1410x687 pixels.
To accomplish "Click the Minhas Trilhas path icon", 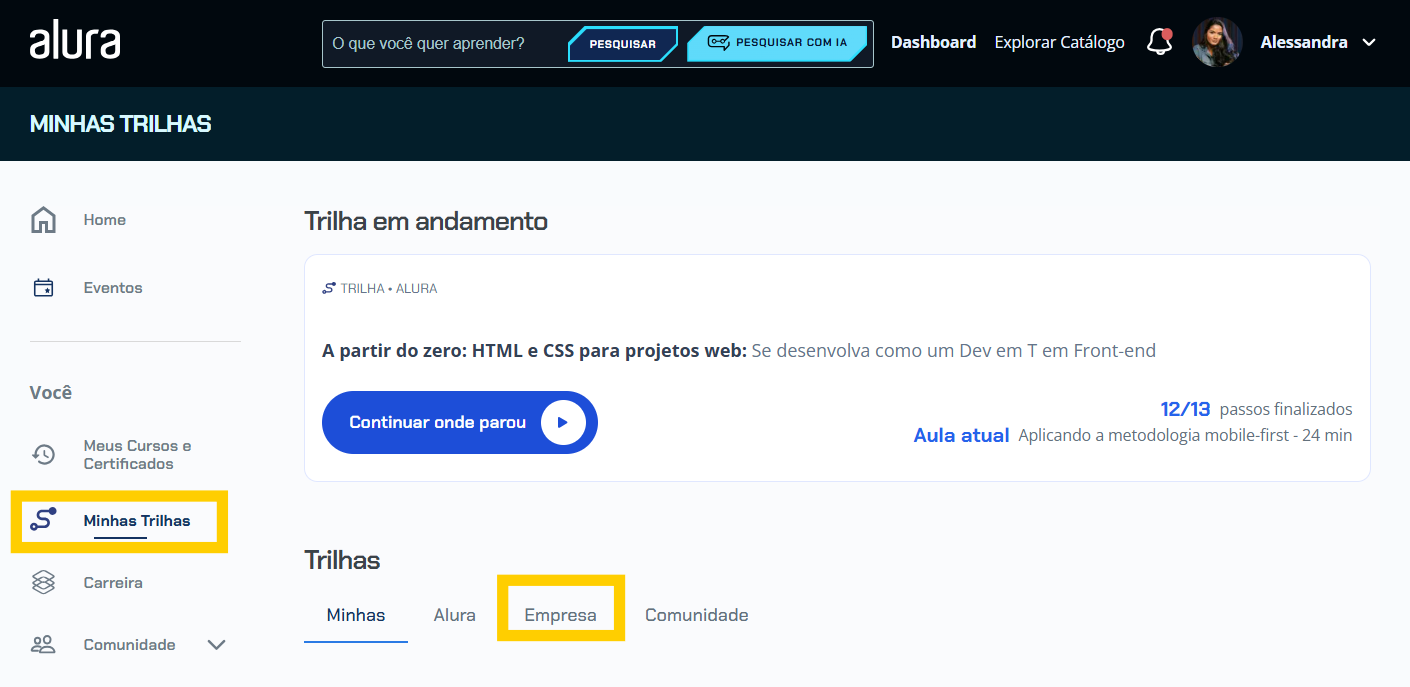I will click(x=43, y=520).
